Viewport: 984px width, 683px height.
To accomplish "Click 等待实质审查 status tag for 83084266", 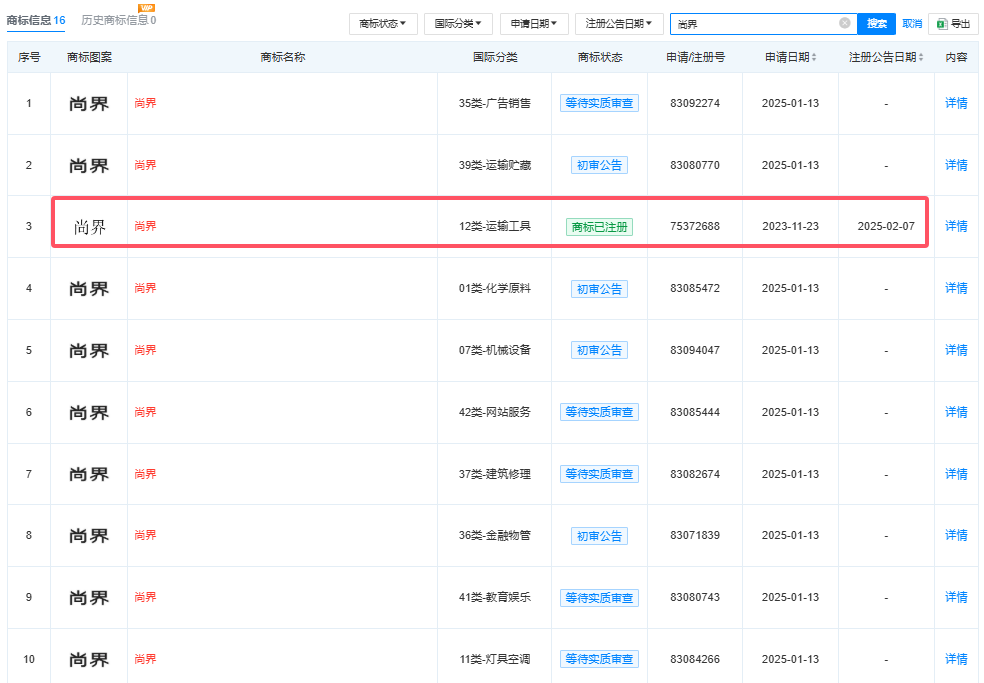I will pyautogui.click(x=599, y=659).
